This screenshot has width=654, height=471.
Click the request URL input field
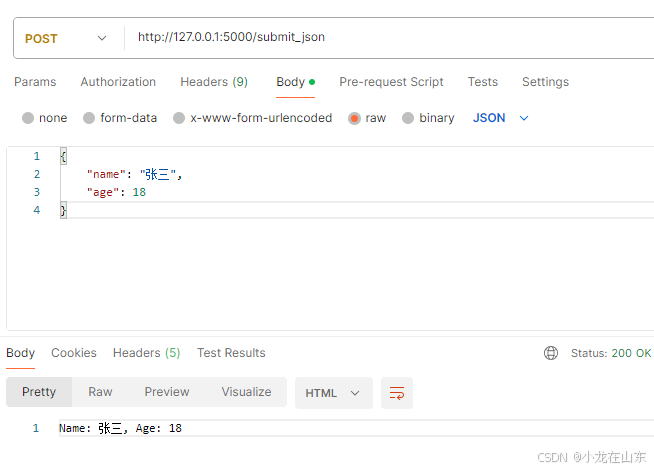(x=388, y=38)
